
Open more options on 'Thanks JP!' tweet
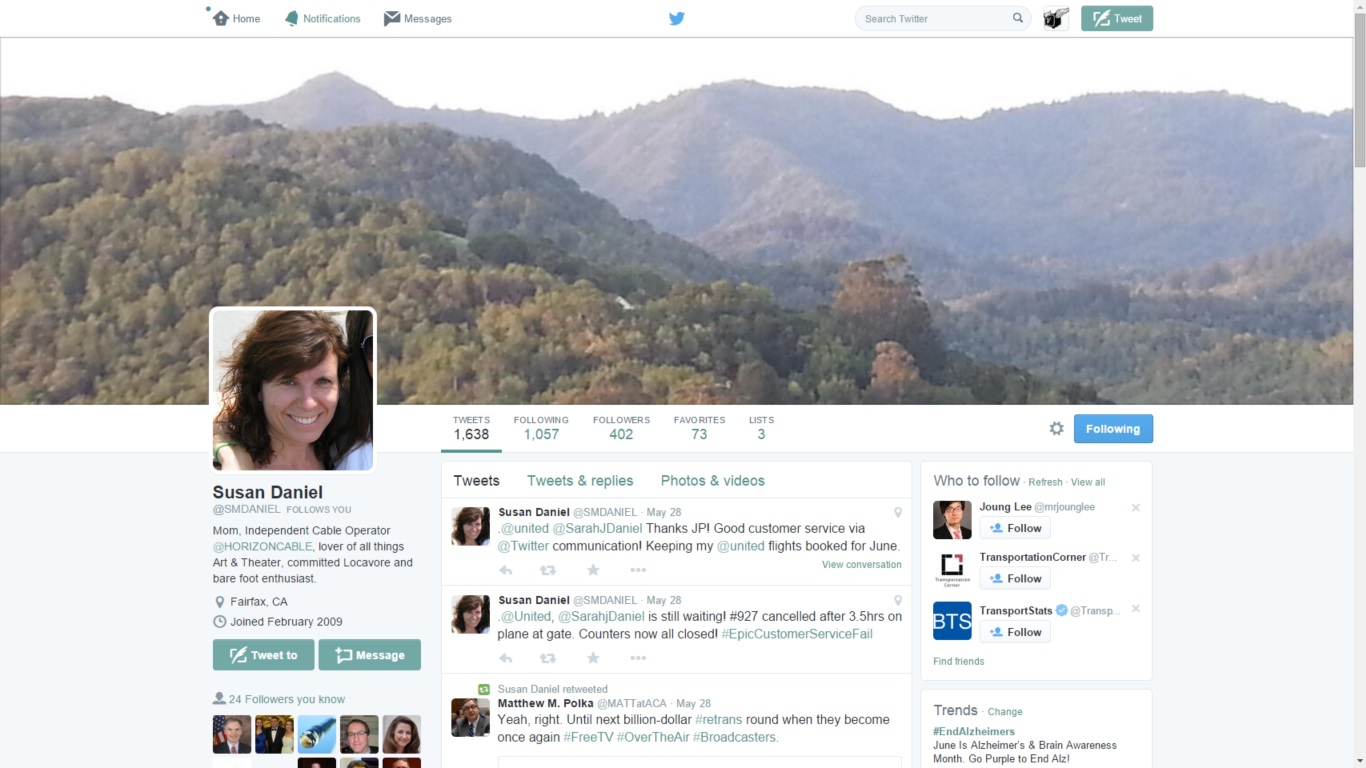(x=638, y=570)
